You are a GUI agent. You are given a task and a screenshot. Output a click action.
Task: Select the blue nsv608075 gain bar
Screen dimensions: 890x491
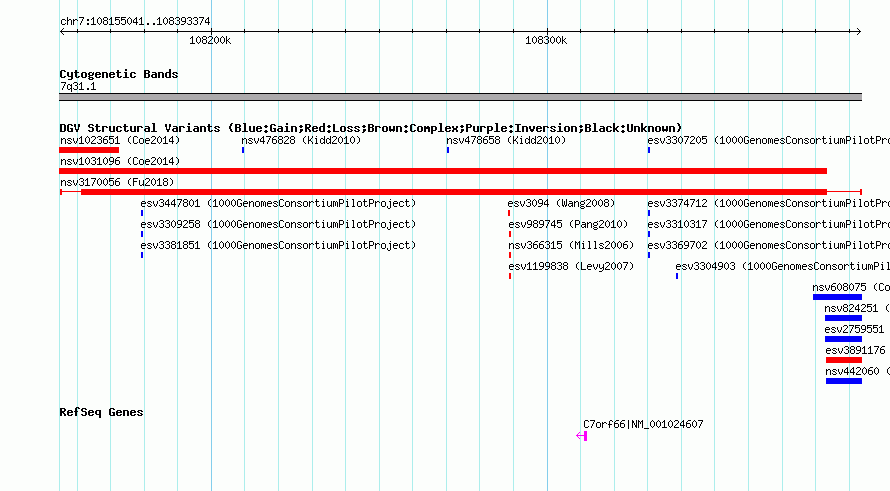(837, 297)
